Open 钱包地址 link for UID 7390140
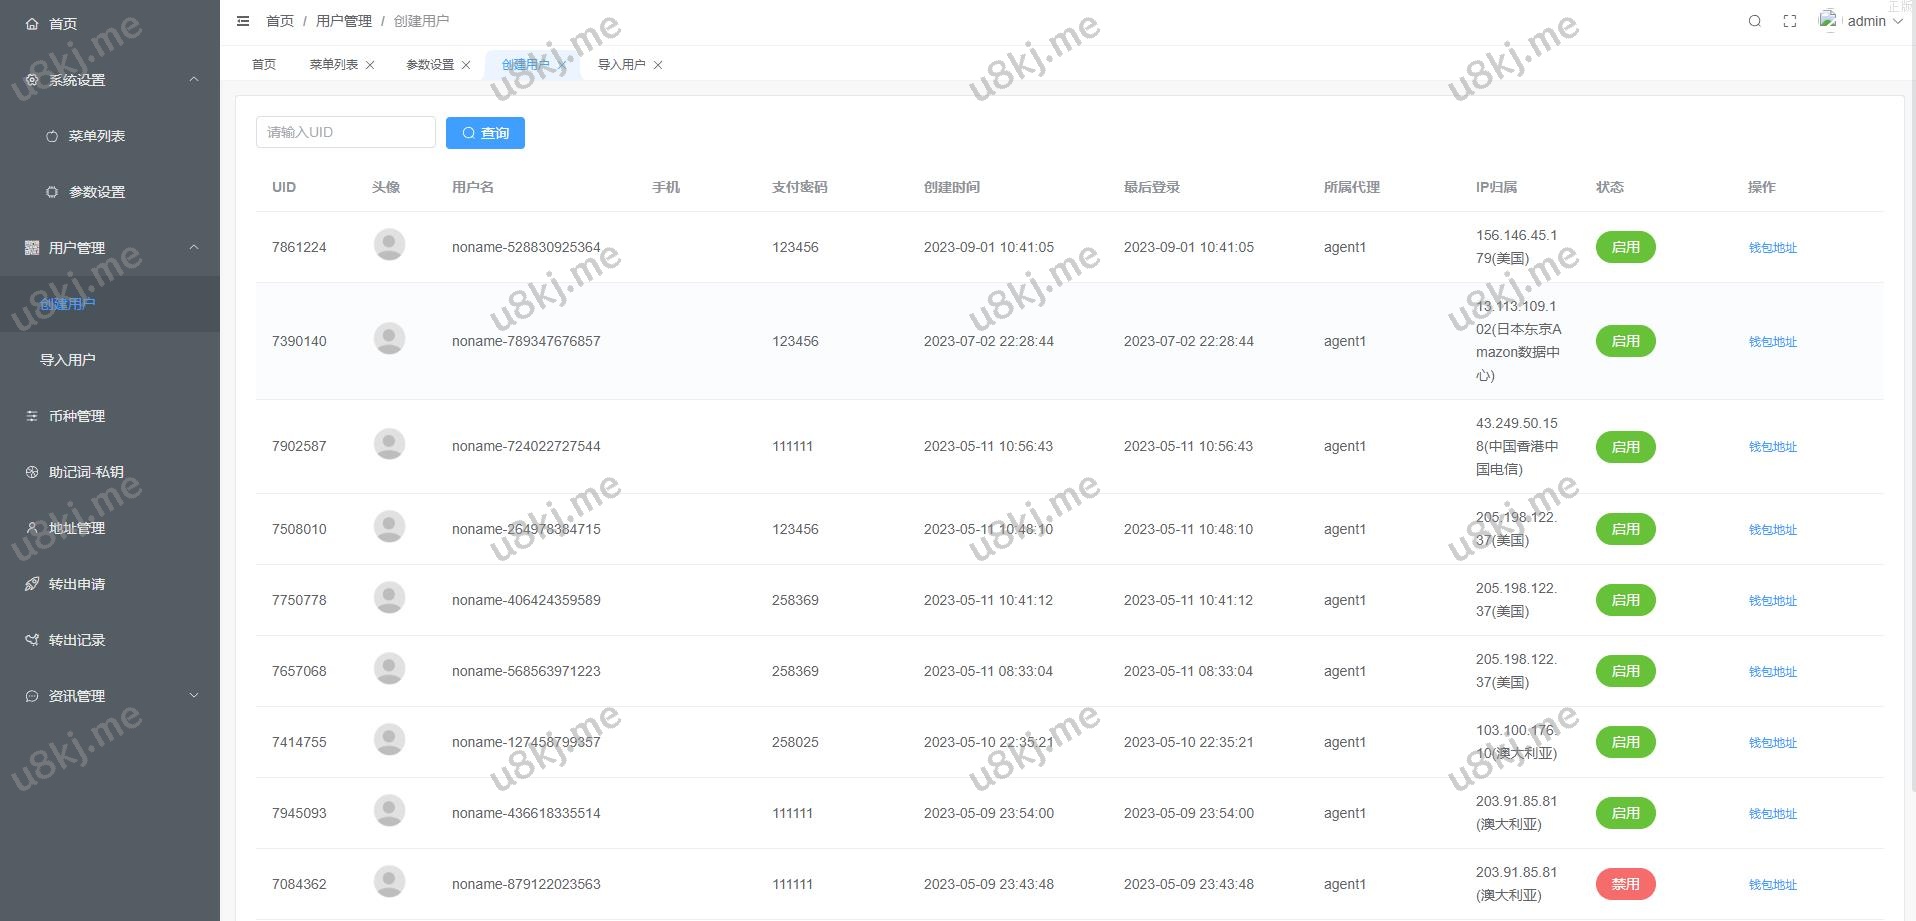This screenshot has width=1916, height=921. 1772,342
